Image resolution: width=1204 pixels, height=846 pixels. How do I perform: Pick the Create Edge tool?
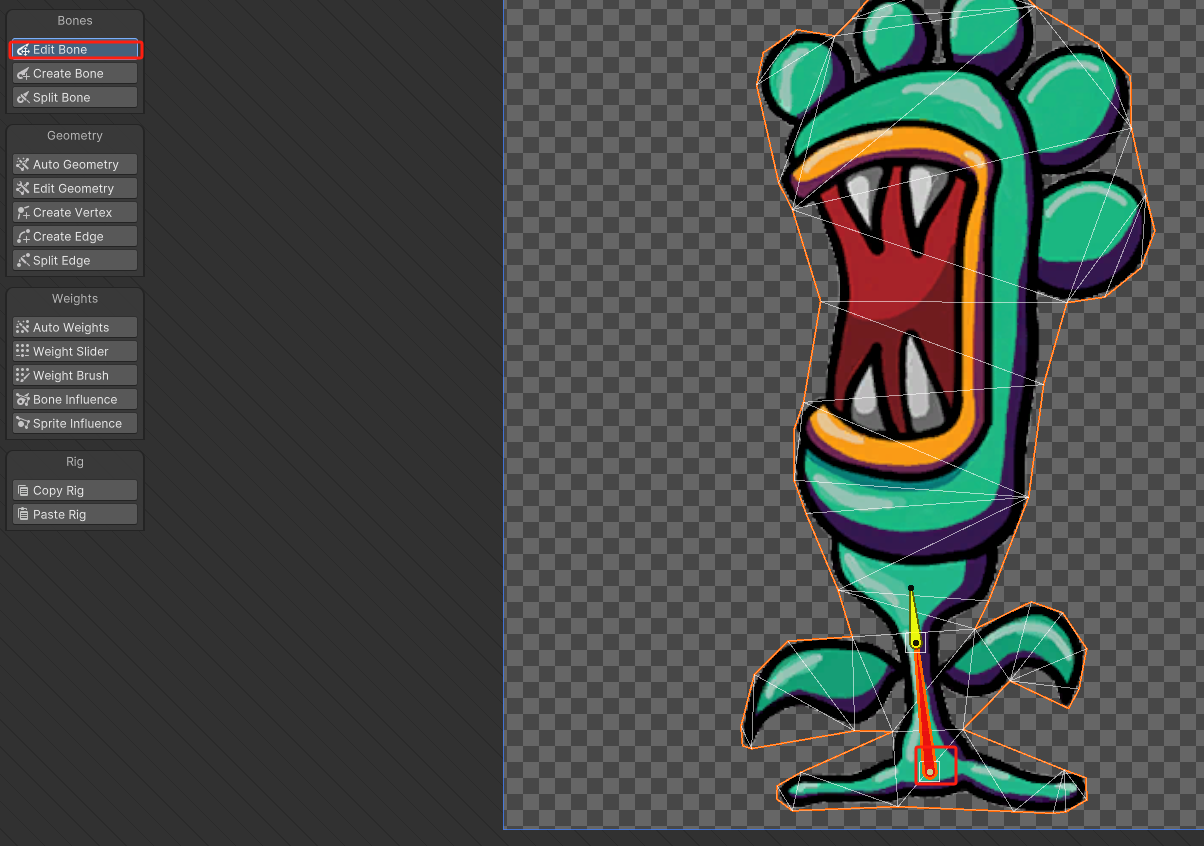coord(75,236)
